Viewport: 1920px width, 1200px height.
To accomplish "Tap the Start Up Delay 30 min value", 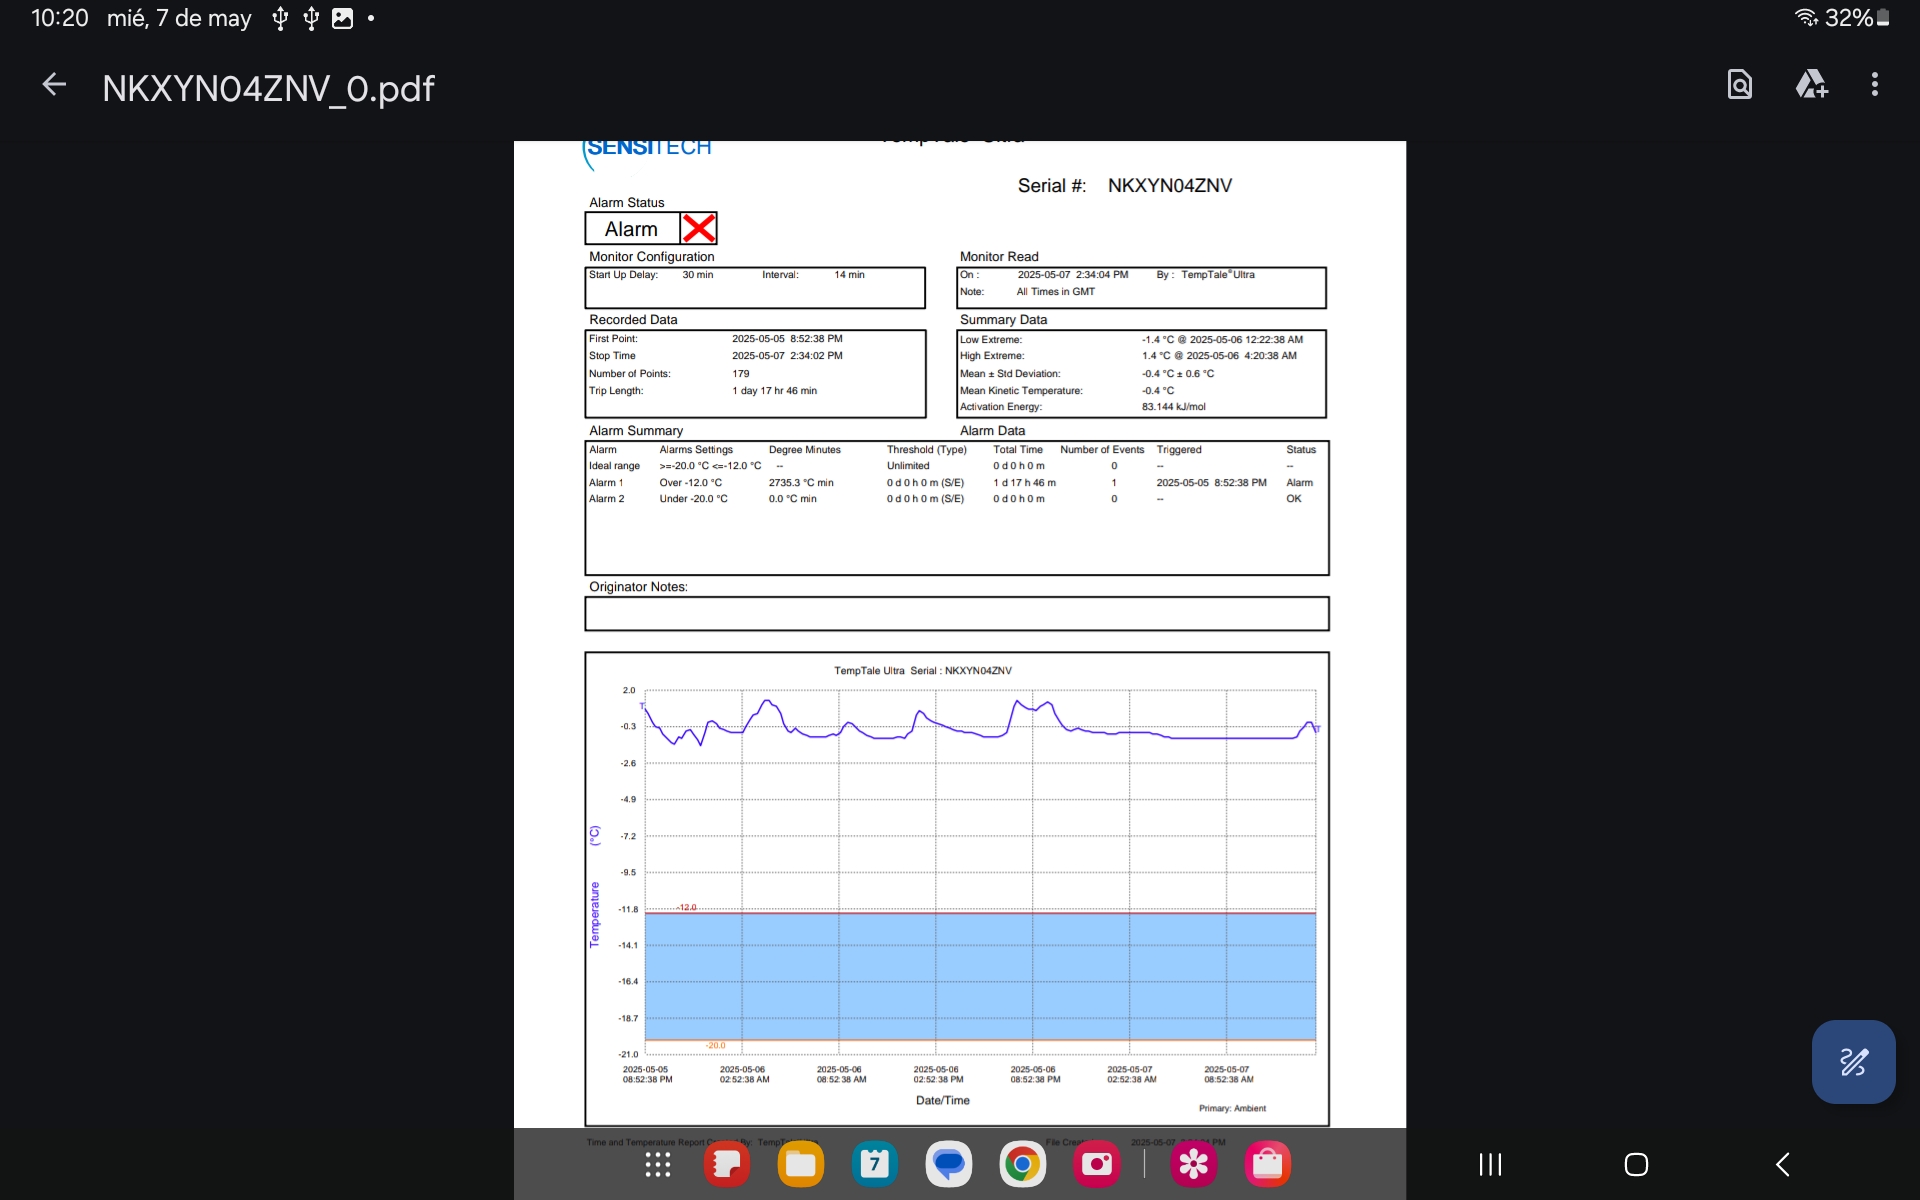I will click(x=697, y=275).
